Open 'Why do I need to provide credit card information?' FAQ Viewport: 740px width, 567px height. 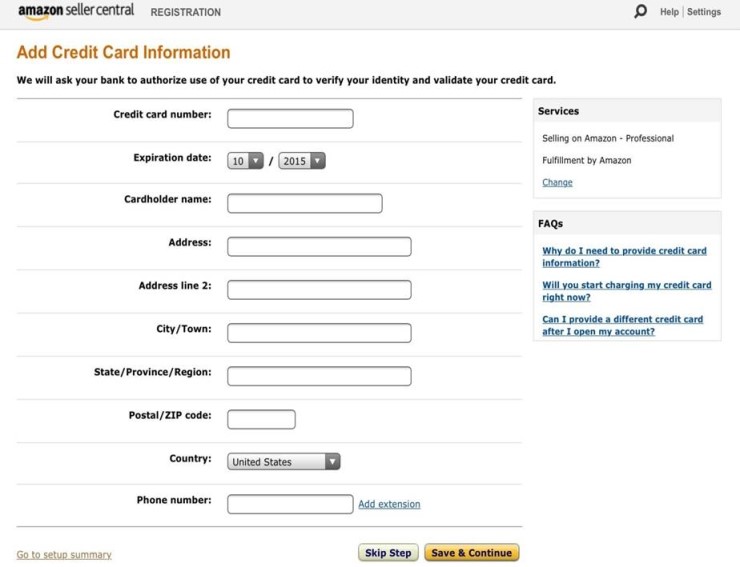point(624,257)
